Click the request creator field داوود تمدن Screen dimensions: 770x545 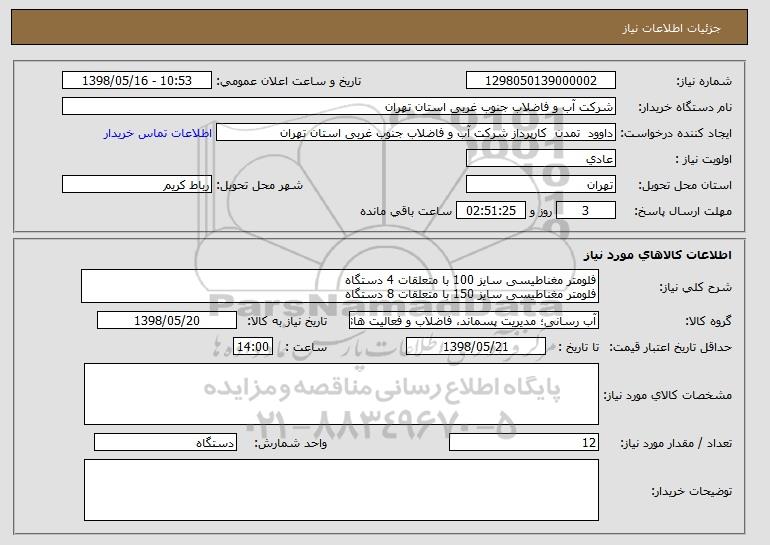[x=416, y=133]
